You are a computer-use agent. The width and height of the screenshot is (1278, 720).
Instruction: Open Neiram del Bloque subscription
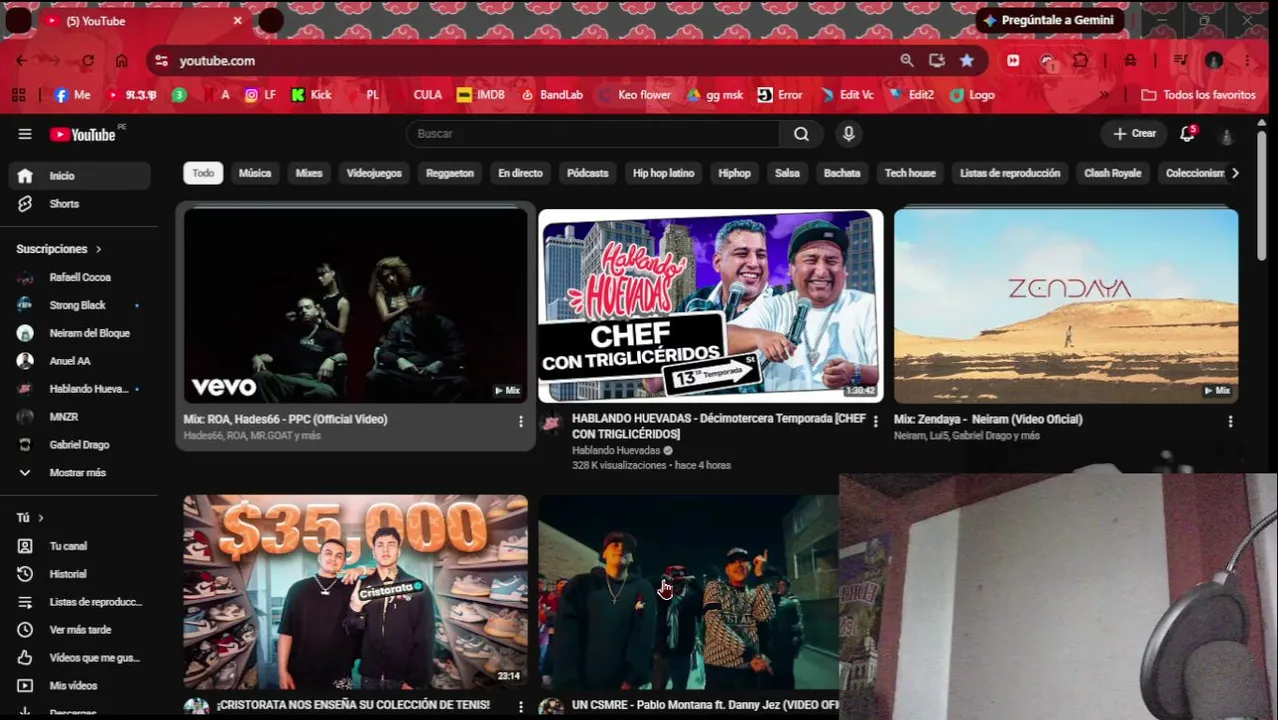[x=80, y=333]
